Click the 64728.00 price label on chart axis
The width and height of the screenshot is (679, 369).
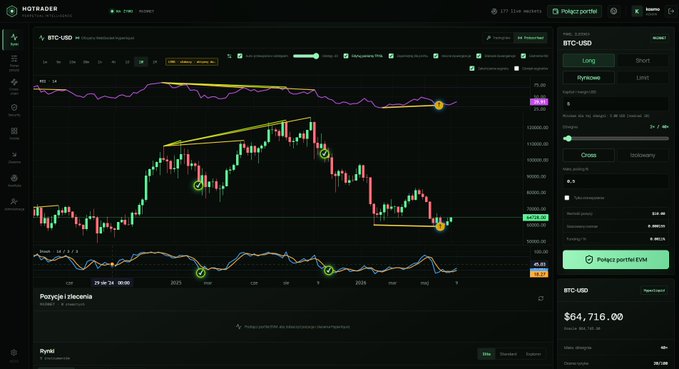click(536, 217)
